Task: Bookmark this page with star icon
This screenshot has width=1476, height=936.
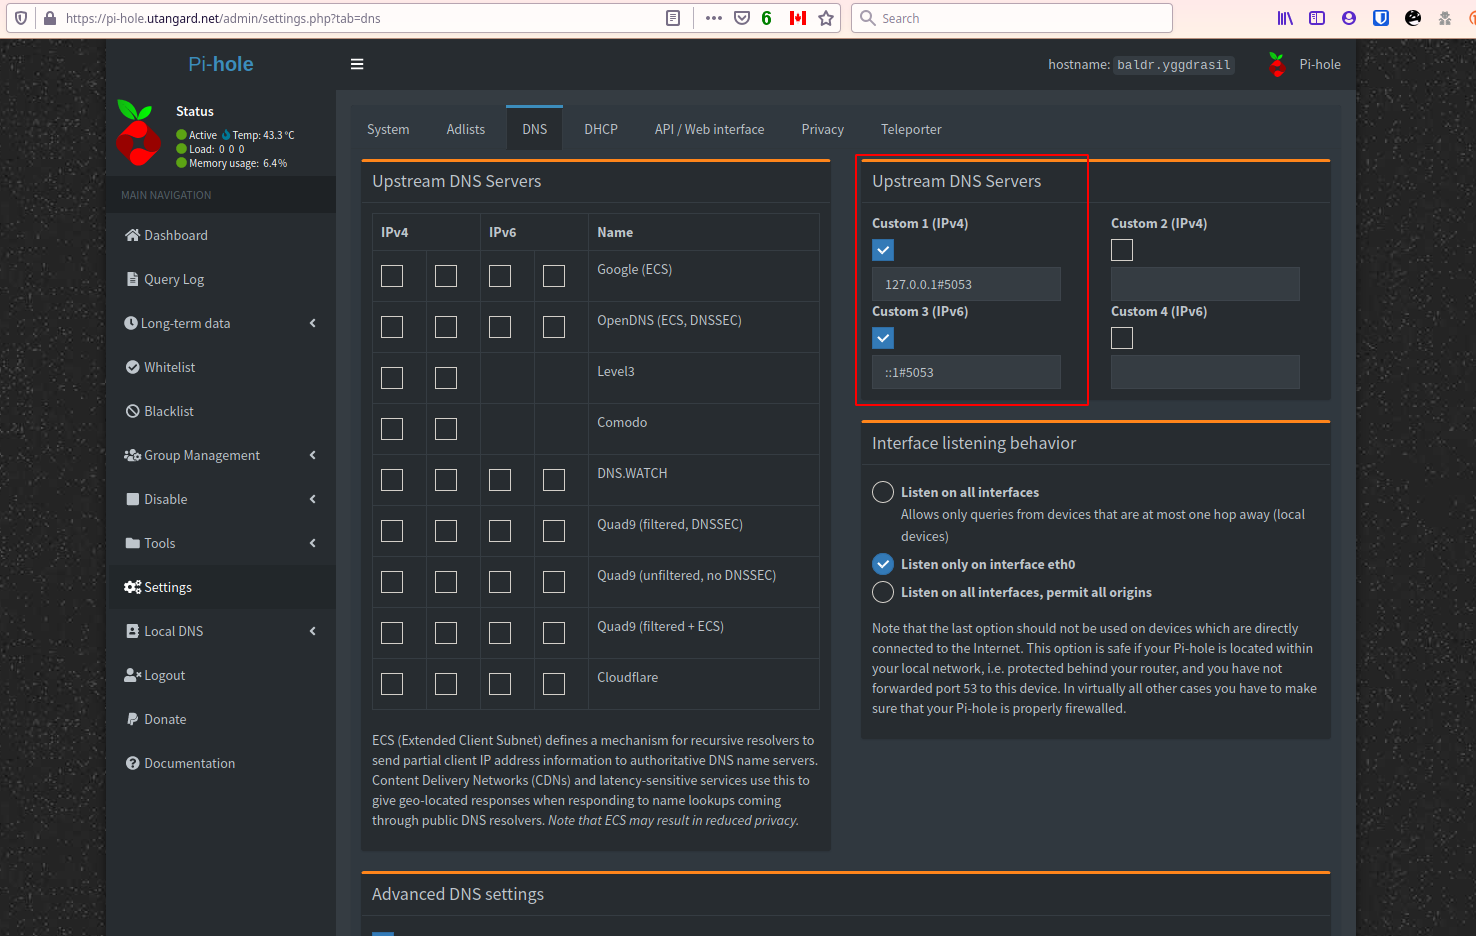Action: (x=826, y=18)
